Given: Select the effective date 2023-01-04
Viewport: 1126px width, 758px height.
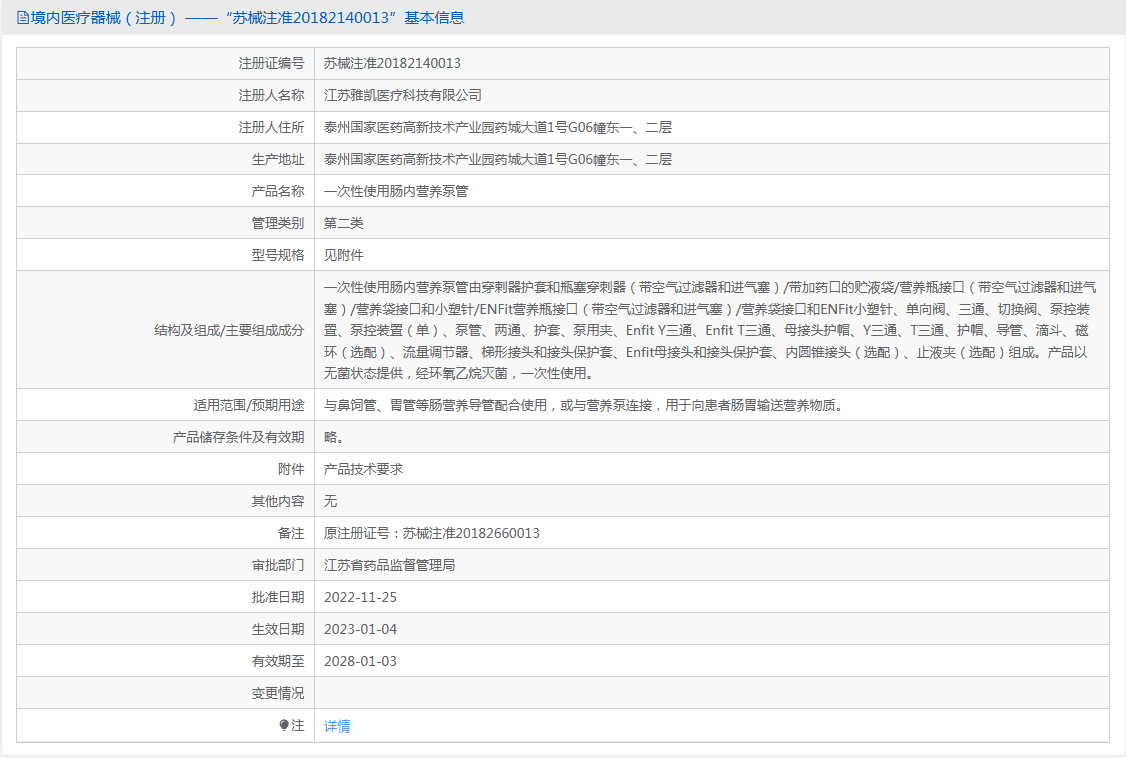Looking at the screenshot, I should (x=360, y=629).
